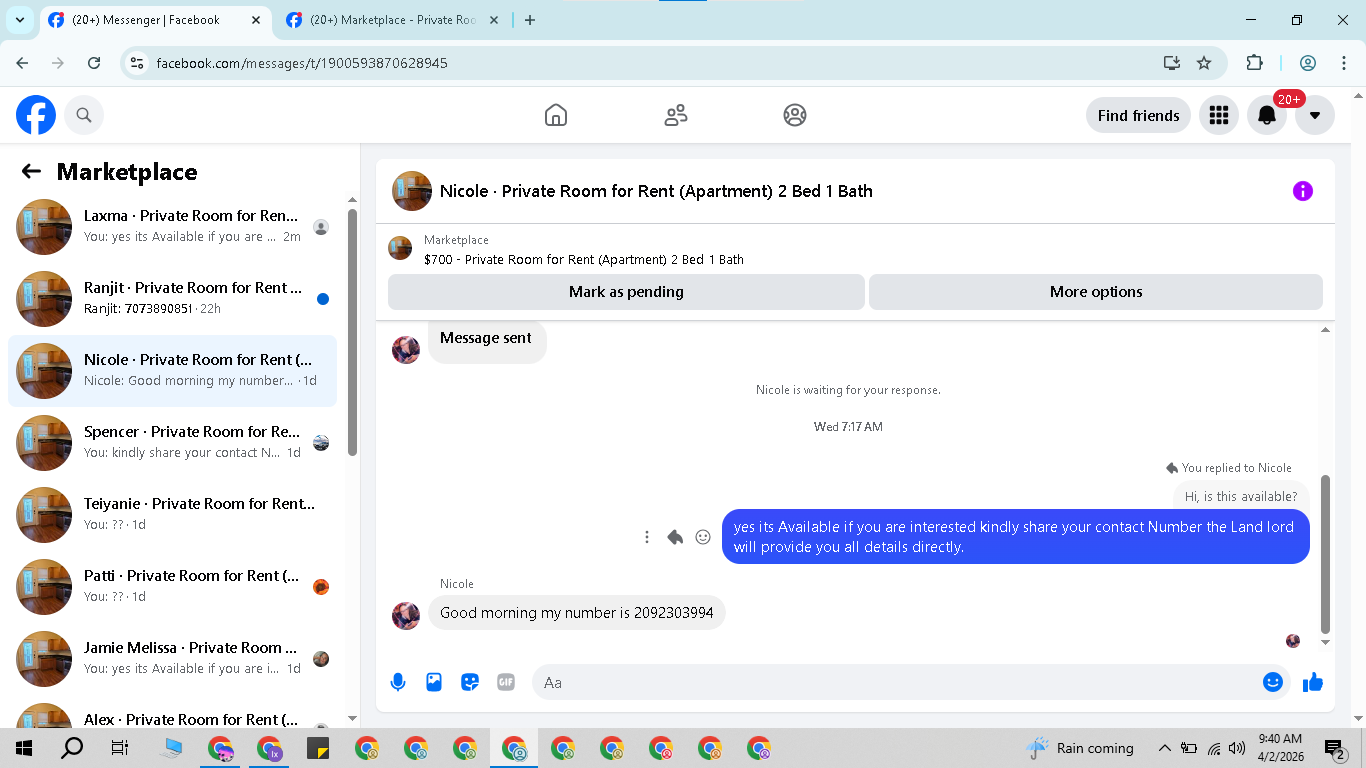Open Windows taskbar search

tap(72, 748)
